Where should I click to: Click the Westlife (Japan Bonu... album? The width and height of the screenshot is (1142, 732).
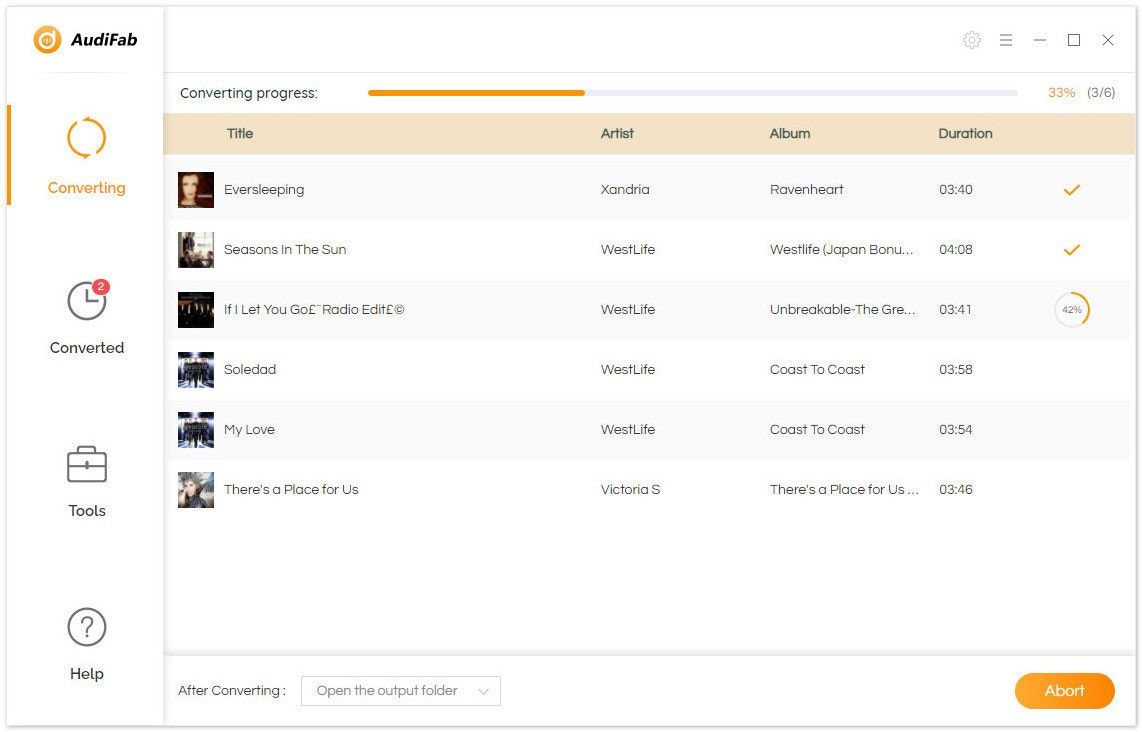[841, 249]
